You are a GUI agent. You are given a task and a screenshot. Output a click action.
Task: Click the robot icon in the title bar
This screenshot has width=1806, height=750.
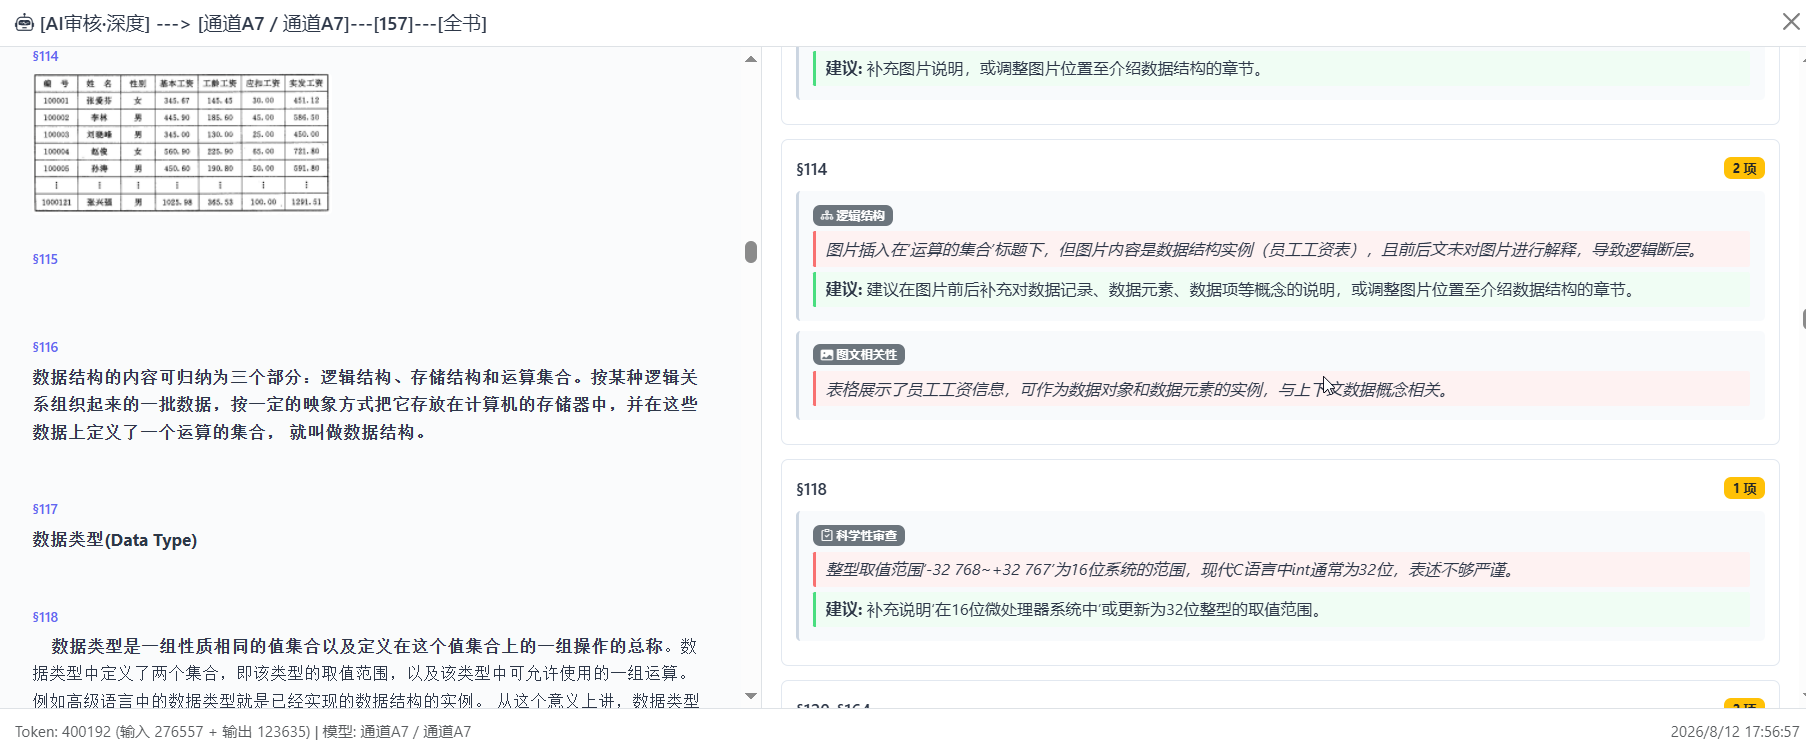(x=24, y=23)
